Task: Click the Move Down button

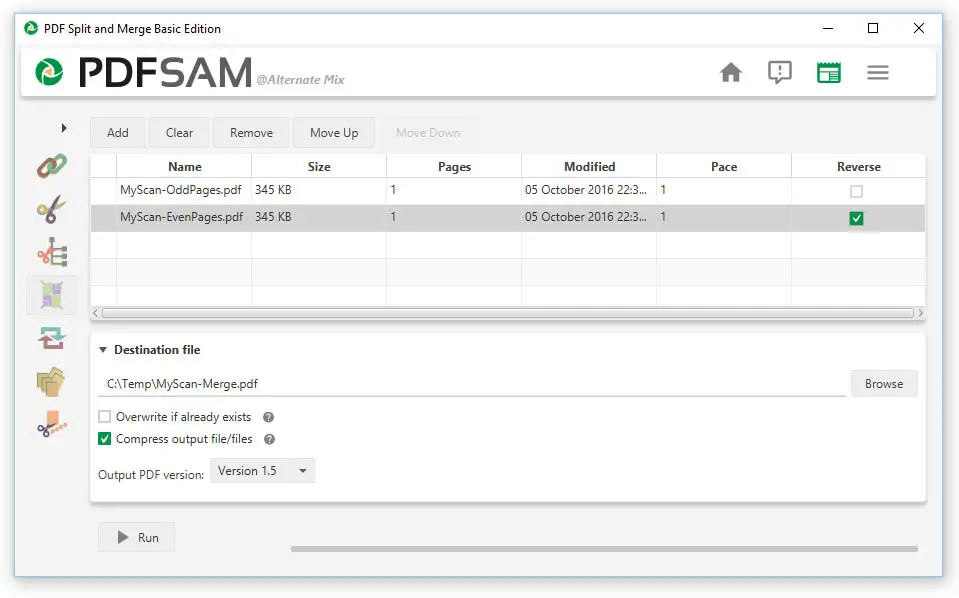Action: click(428, 133)
